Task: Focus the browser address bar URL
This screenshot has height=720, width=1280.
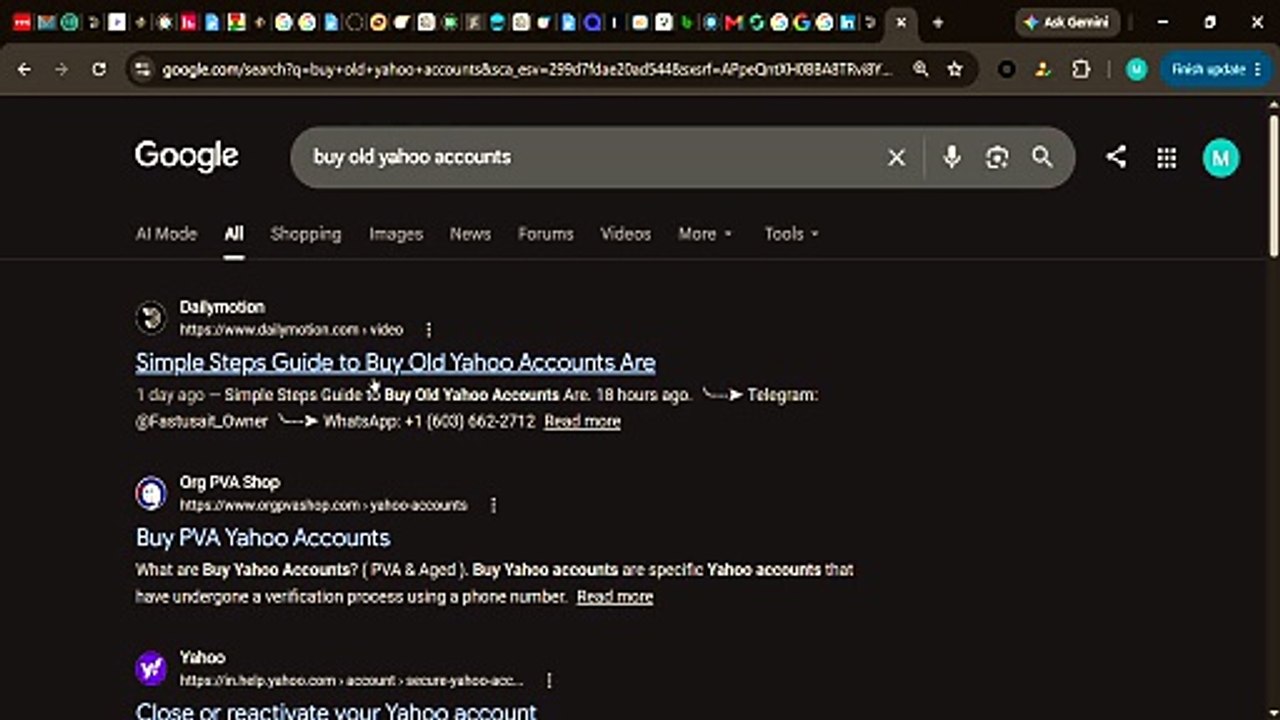Action: click(x=528, y=69)
